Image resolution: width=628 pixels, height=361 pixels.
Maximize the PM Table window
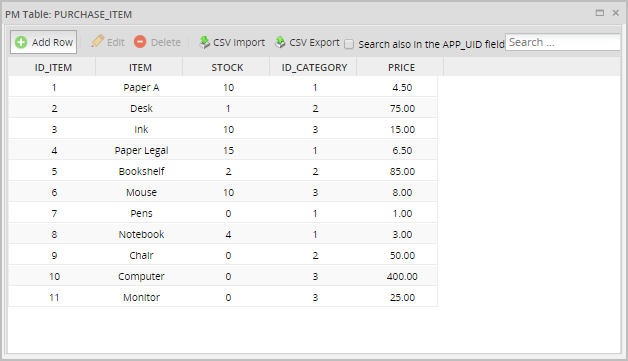600,13
